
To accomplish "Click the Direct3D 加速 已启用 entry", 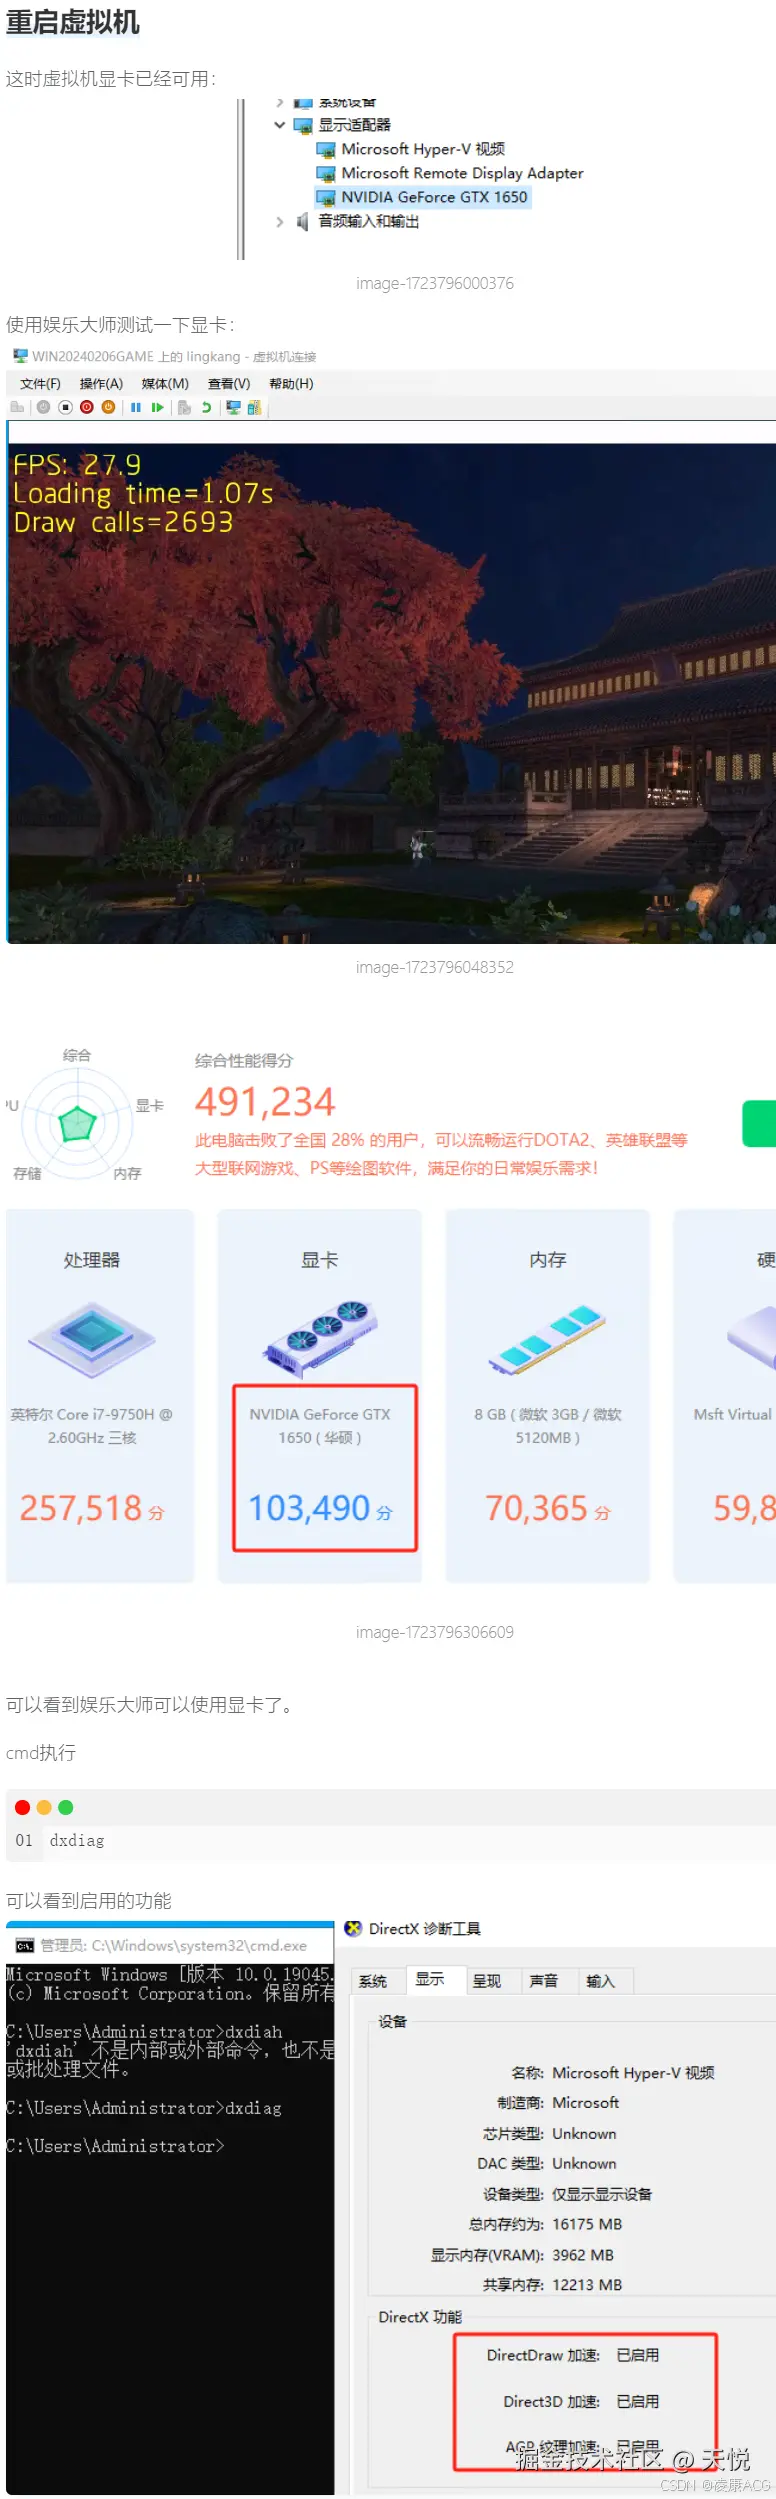I will pos(581,2401).
